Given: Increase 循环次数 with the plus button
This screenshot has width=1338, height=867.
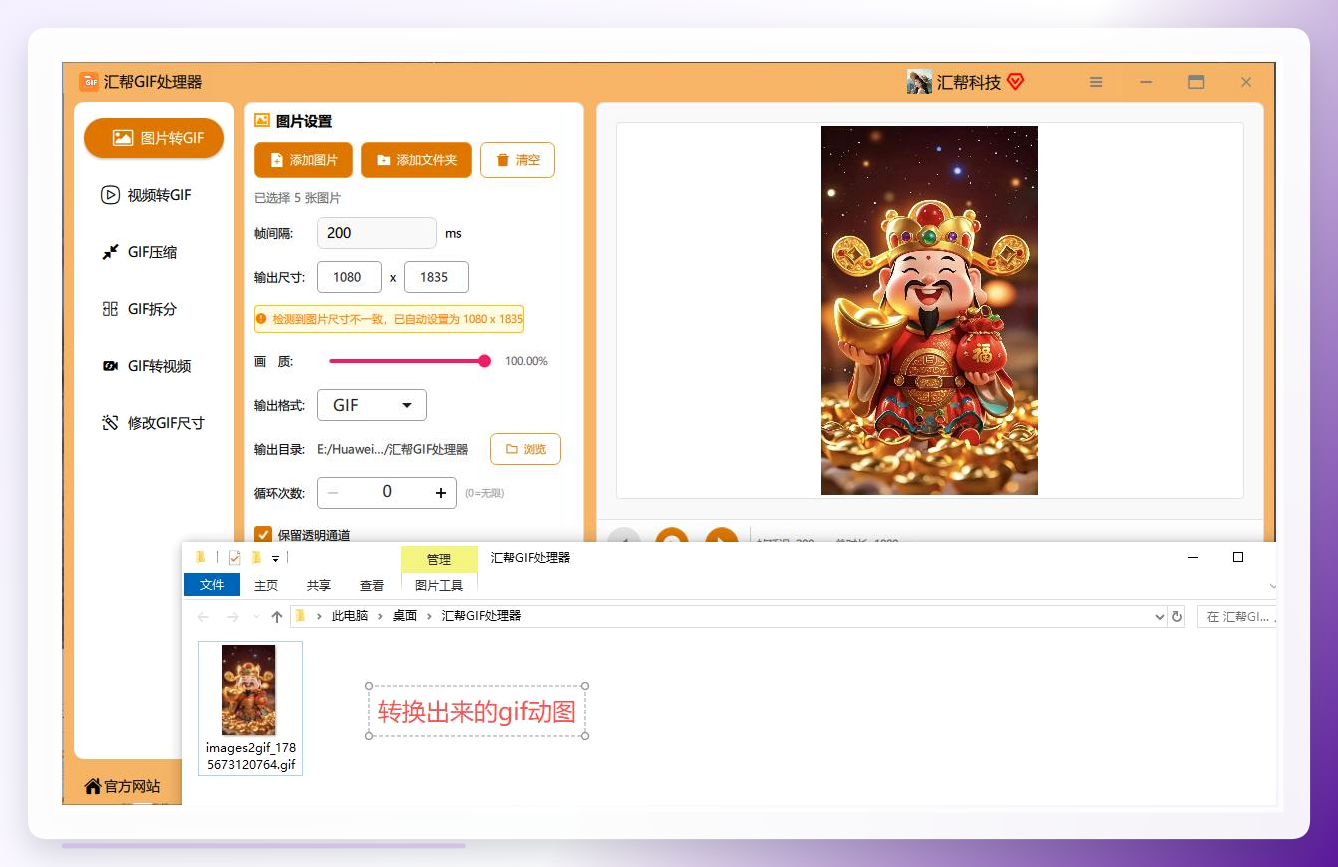Looking at the screenshot, I should (x=440, y=493).
